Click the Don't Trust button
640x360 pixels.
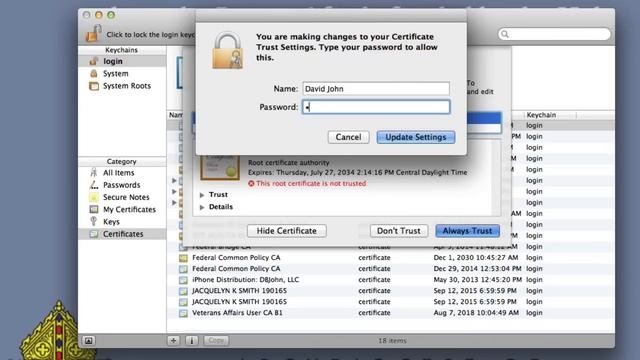[x=399, y=231]
